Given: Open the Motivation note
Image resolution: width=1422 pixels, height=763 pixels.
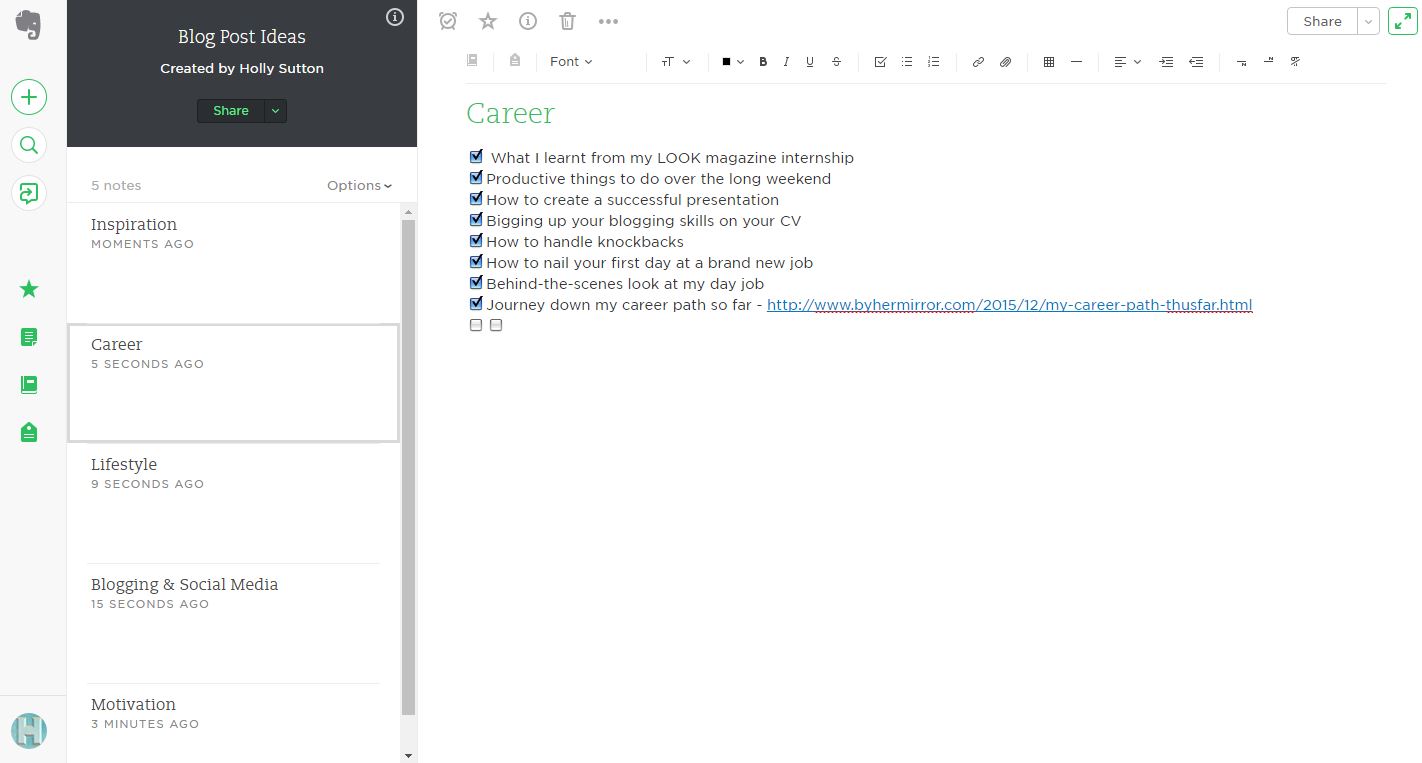Looking at the screenshot, I should click(x=234, y=723).
